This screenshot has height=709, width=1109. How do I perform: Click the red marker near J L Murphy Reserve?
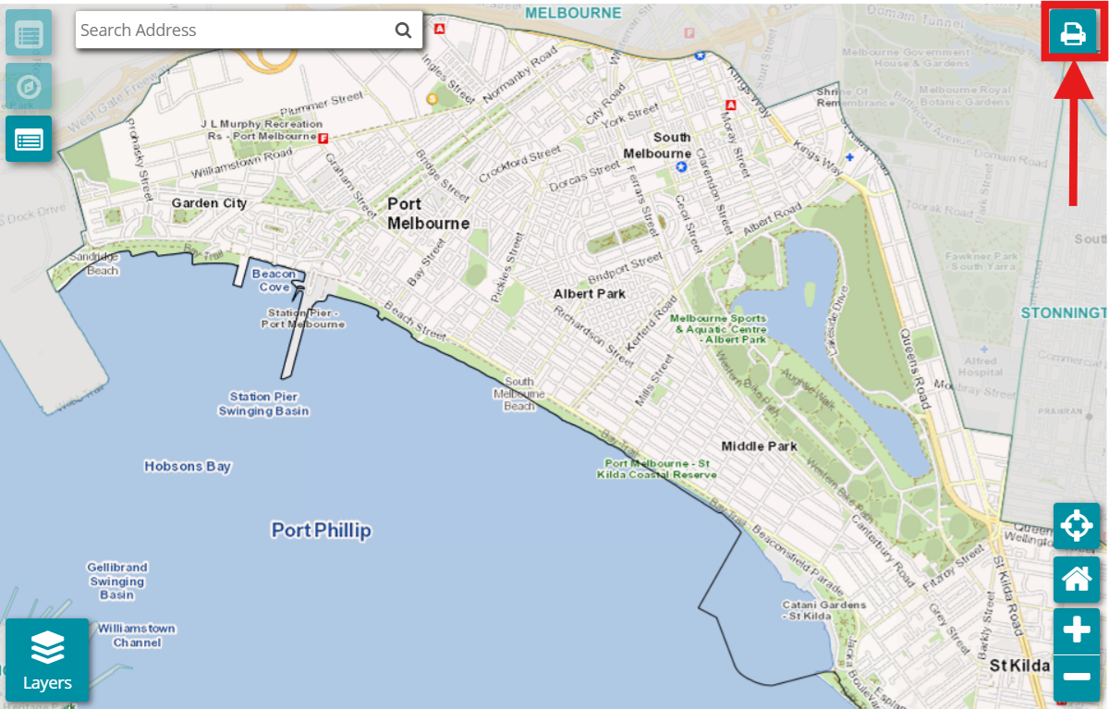tap(323, 139)
